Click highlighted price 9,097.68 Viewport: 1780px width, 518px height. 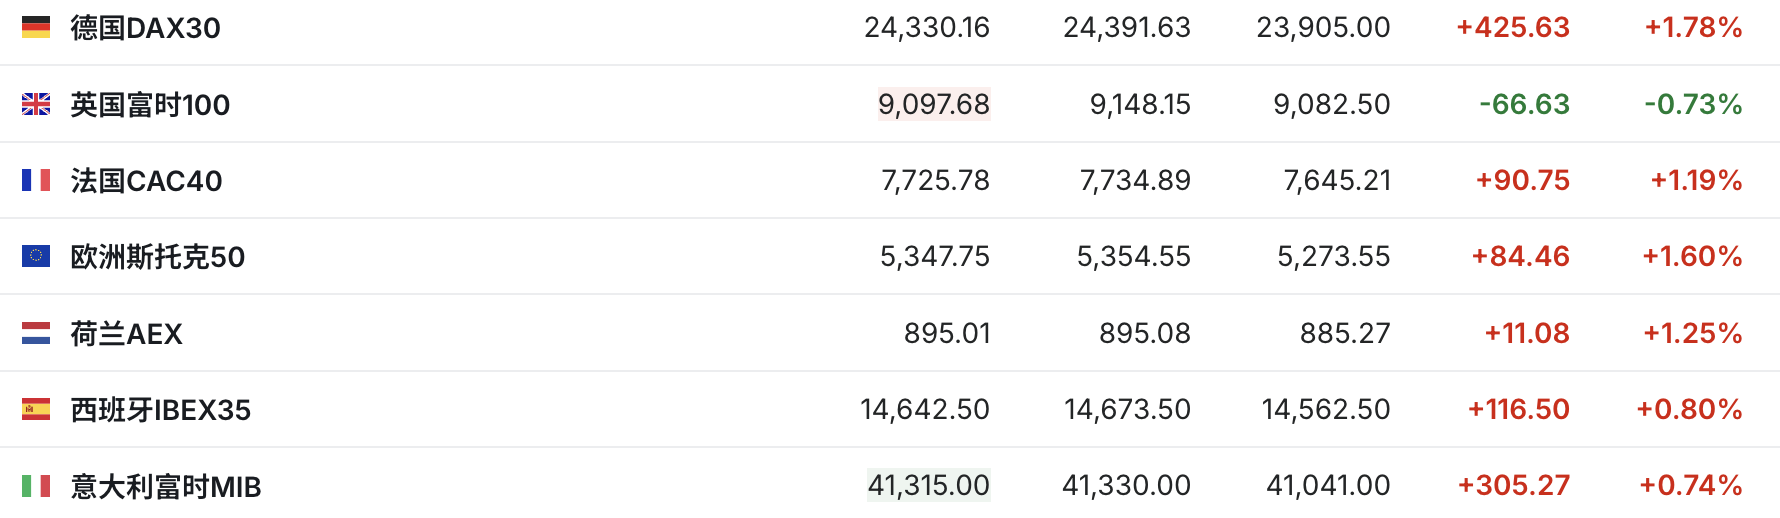coord(934,104)
